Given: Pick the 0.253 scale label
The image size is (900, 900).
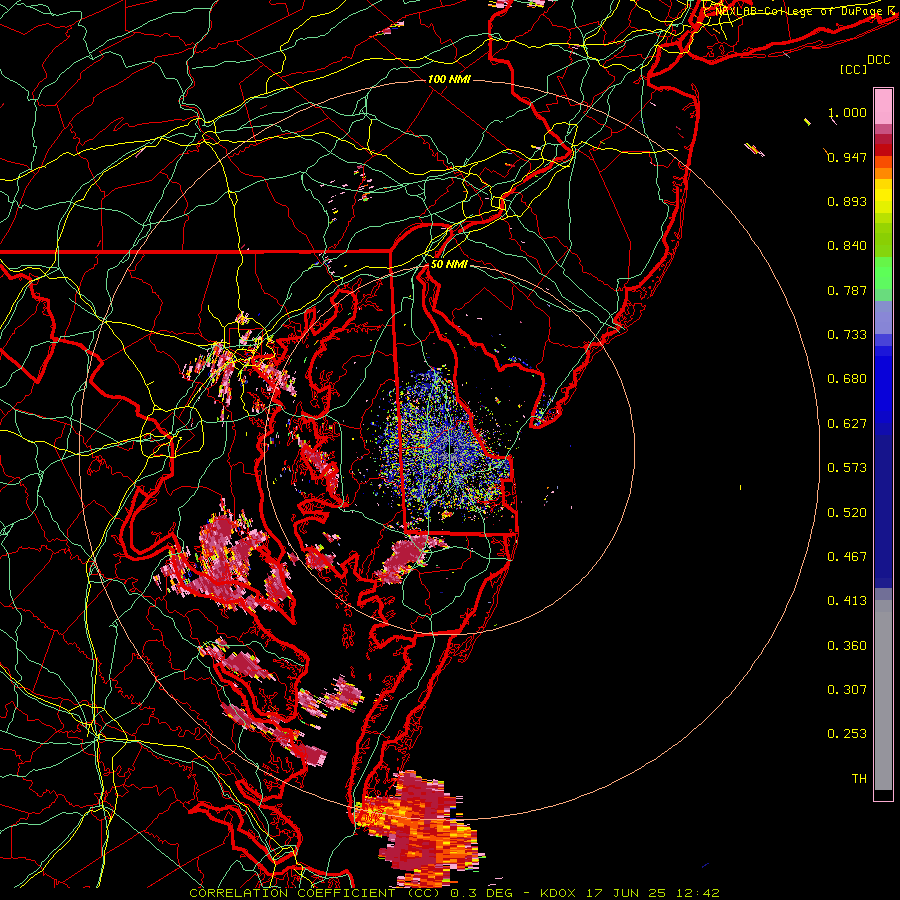Looking at the screenshot, I should pyautogui.click(x=847, y=734).
